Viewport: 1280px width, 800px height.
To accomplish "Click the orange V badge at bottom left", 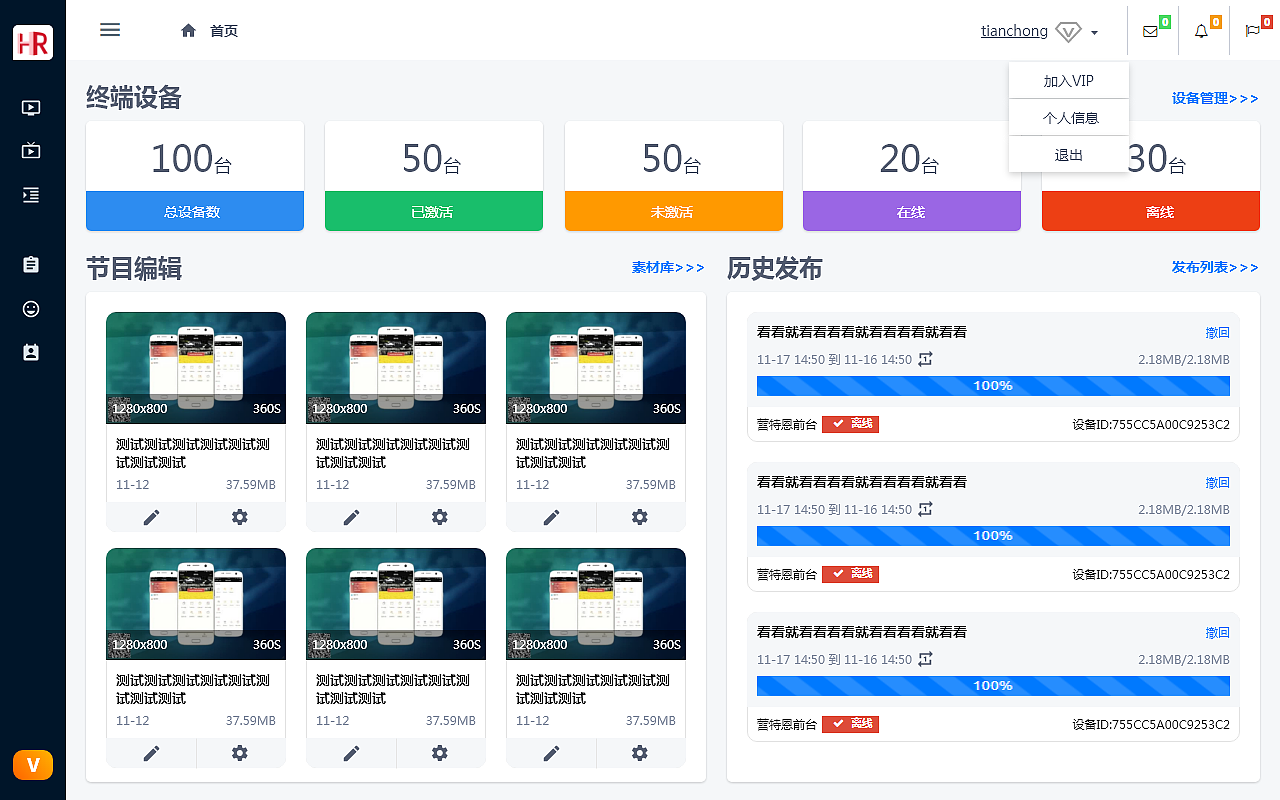I will click(33, 764).
